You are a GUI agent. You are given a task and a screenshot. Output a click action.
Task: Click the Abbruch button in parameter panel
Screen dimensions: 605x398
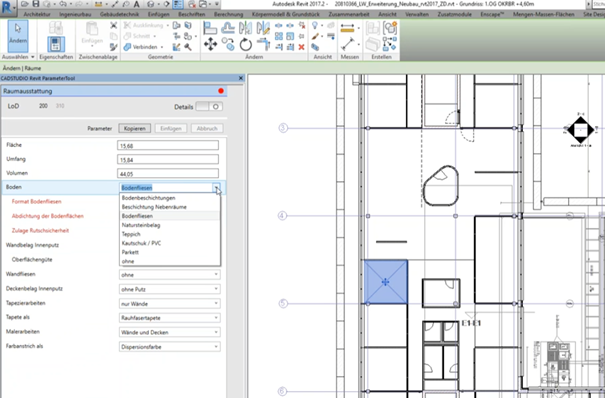coord(207,128)
